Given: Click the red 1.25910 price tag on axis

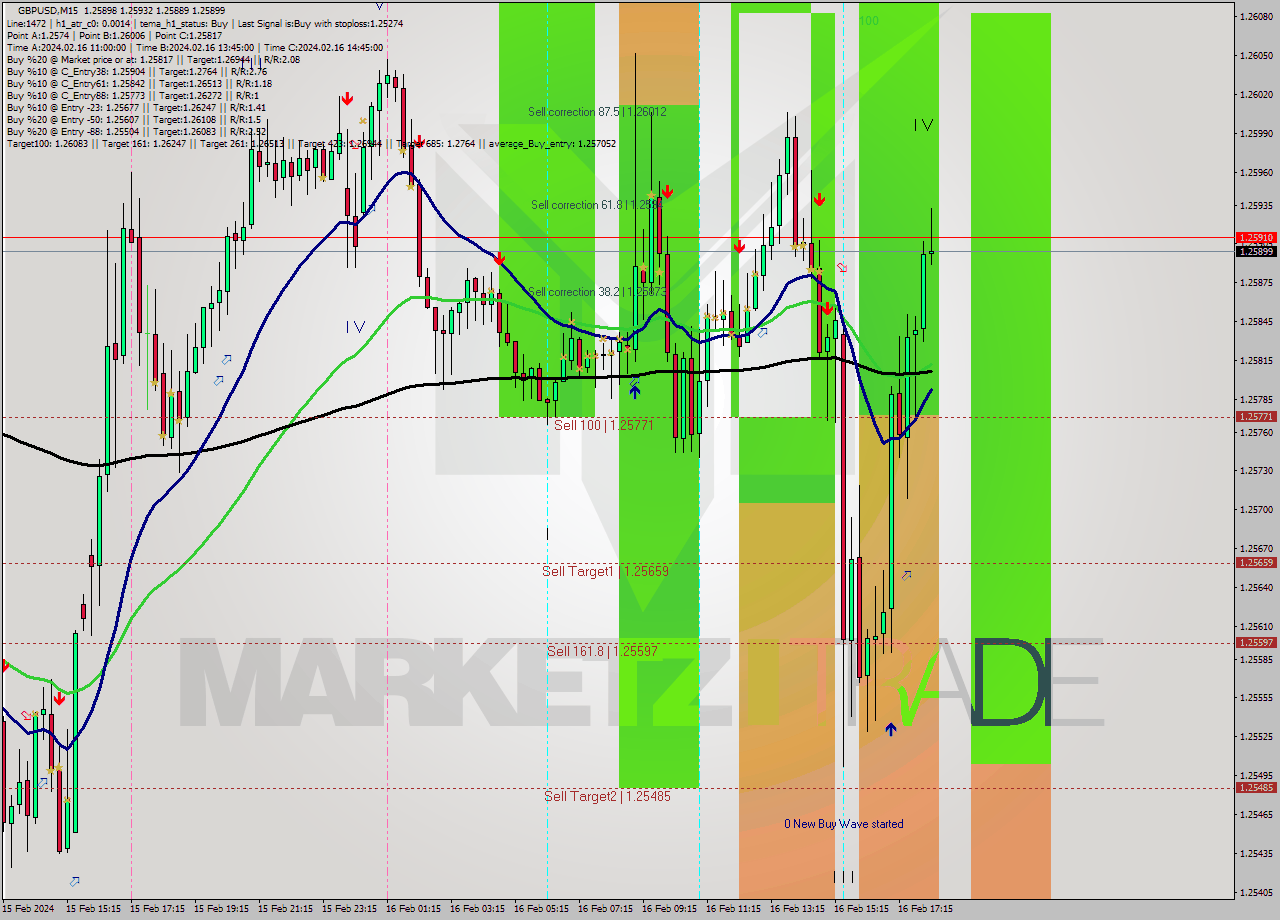Looking at the screenshot, I should [x=1256, y=238].
